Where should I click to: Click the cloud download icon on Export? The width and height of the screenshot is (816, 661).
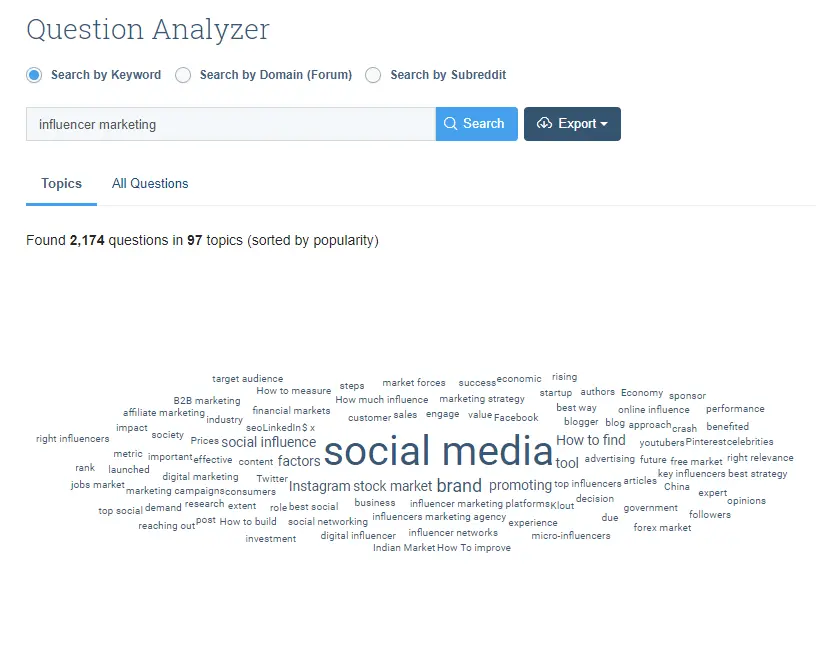point(544,124)
